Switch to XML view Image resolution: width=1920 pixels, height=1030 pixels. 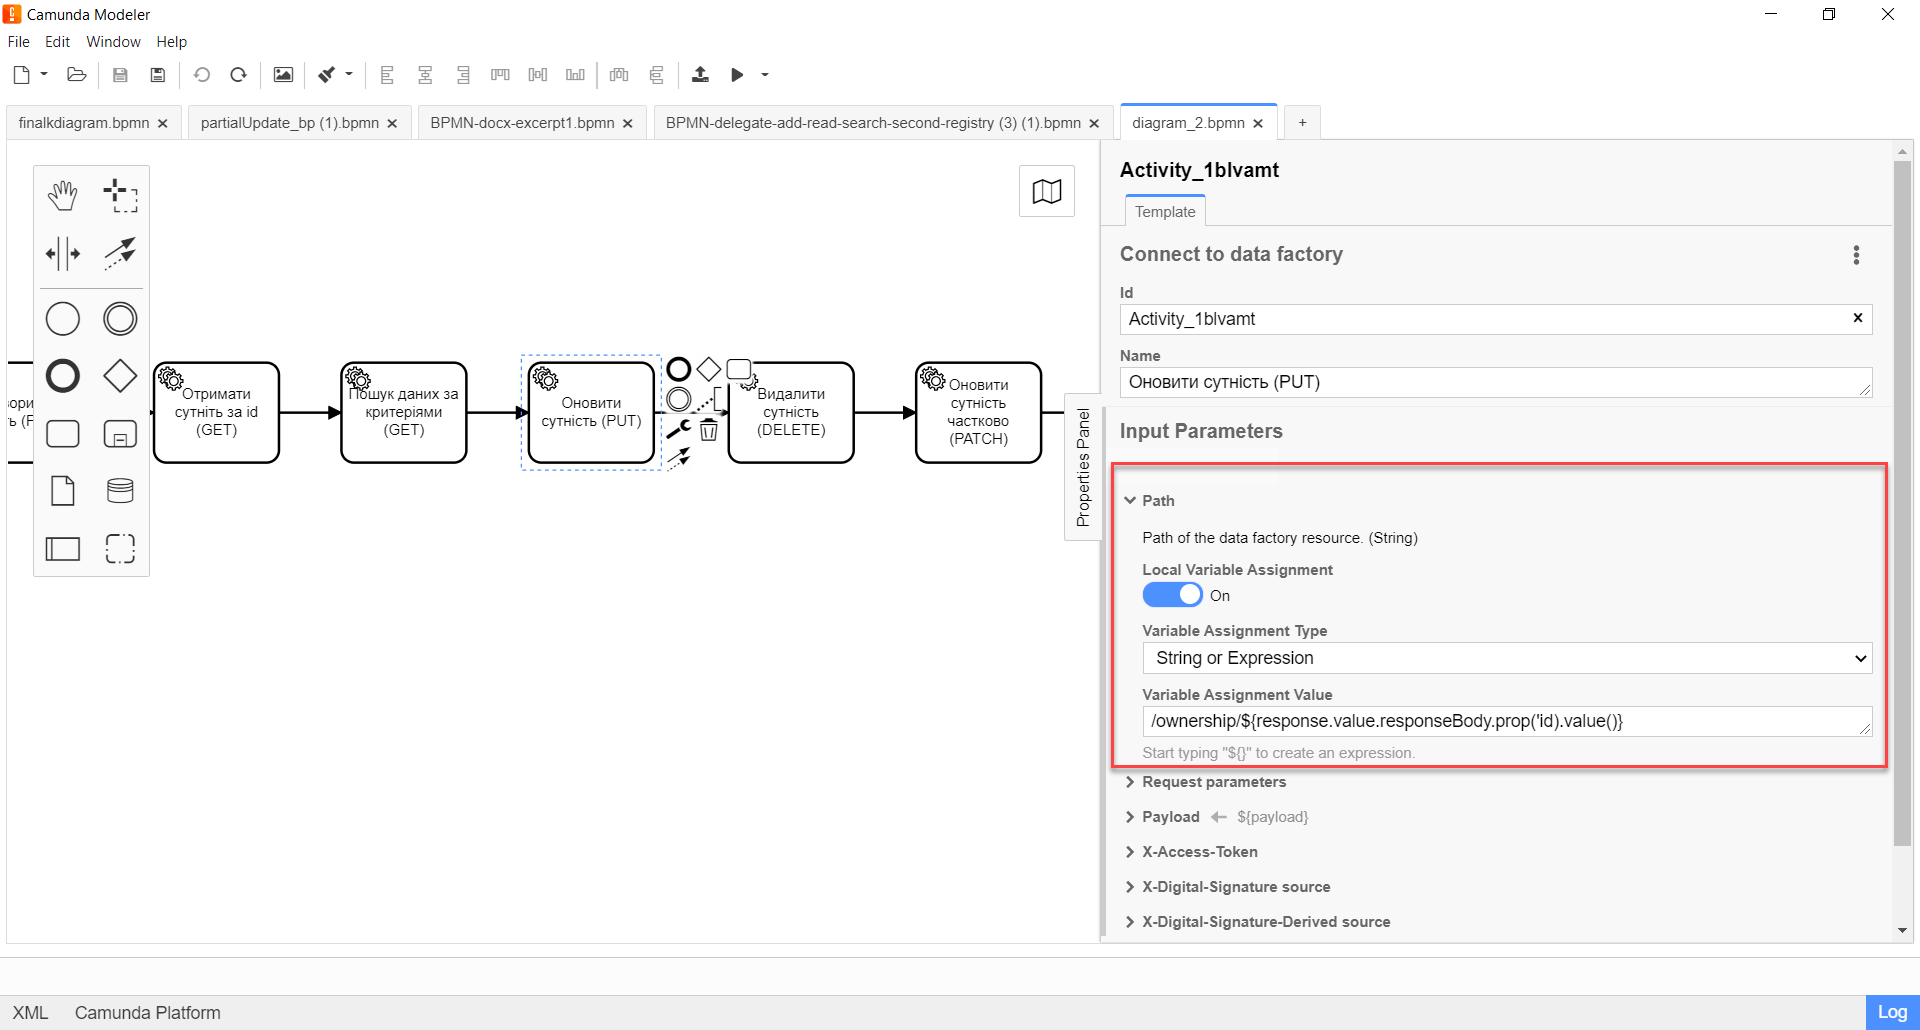point(30,1013)
